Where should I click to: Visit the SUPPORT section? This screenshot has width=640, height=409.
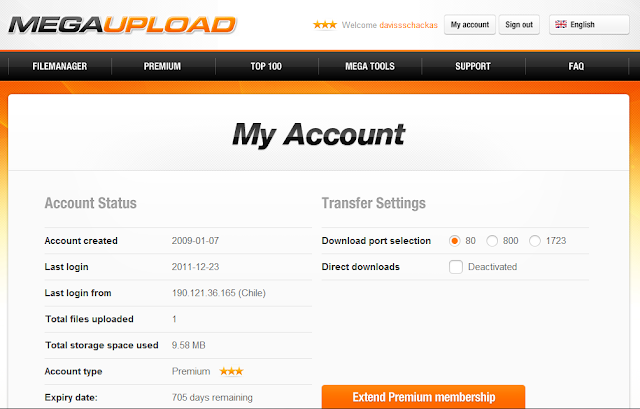tap(473, 66)
